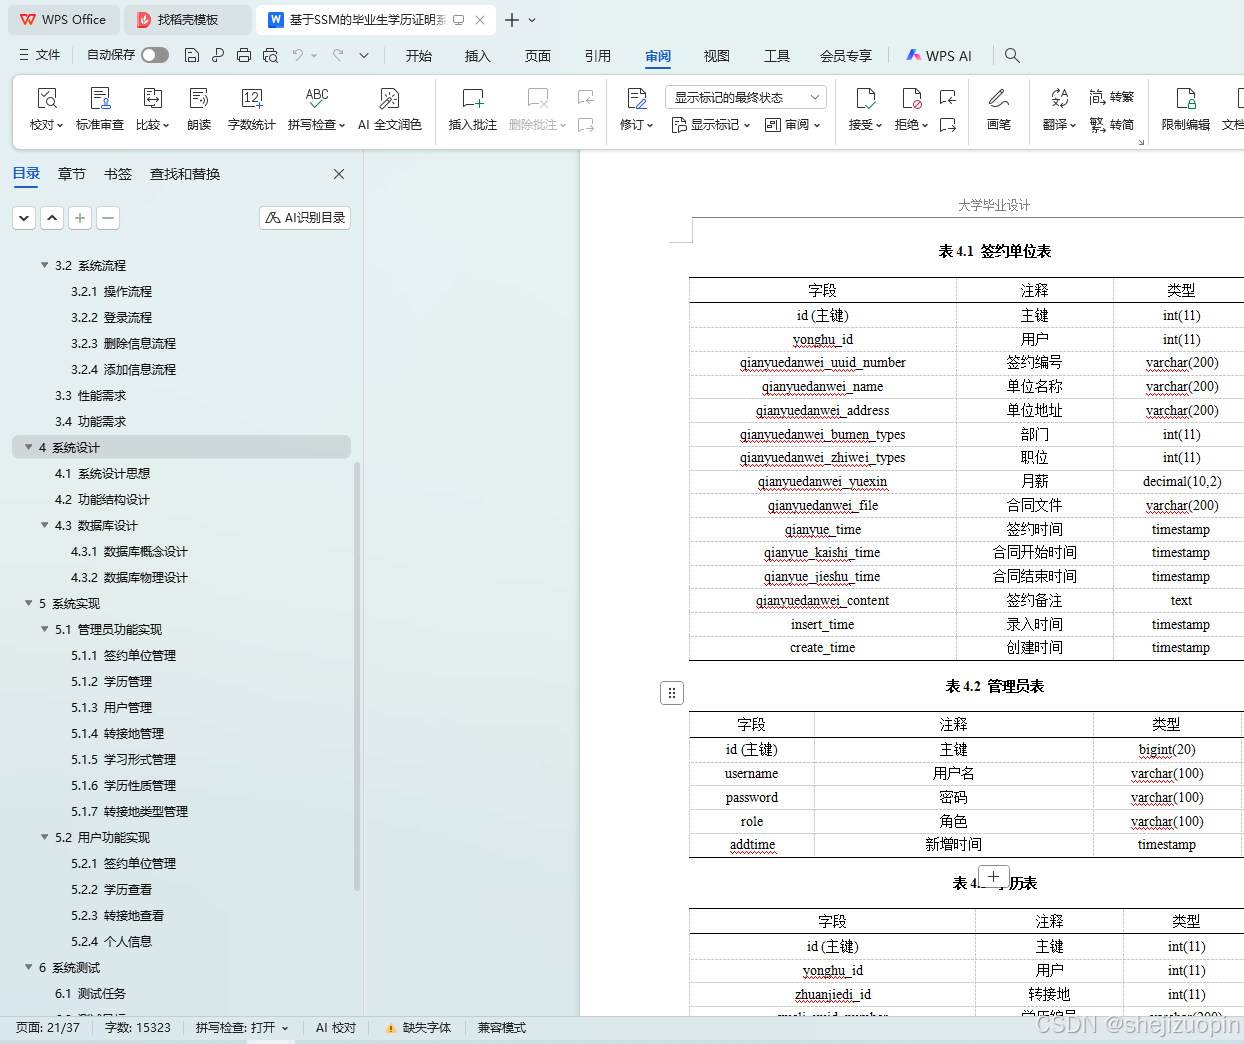Viewport: 1244px width, 1044px height.
Task: Open the 文件 menu
Action: pyautogui.click(x=40, y=55)
